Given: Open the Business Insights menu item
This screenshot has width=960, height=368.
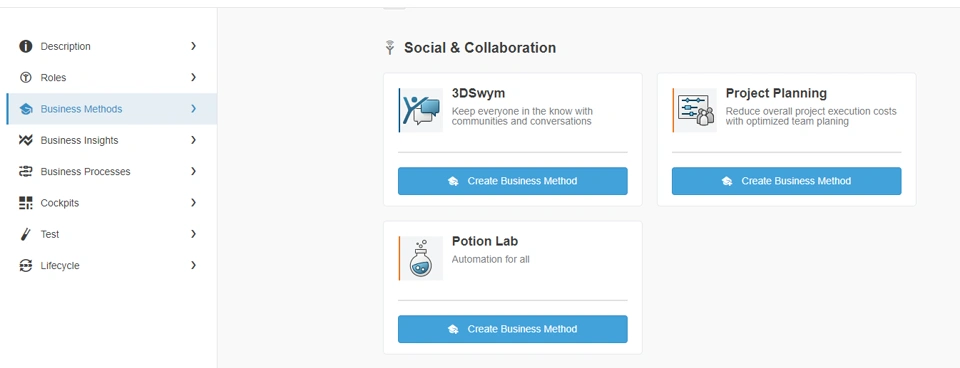Looking at the screenshot, I should click(x=111, y=140).
